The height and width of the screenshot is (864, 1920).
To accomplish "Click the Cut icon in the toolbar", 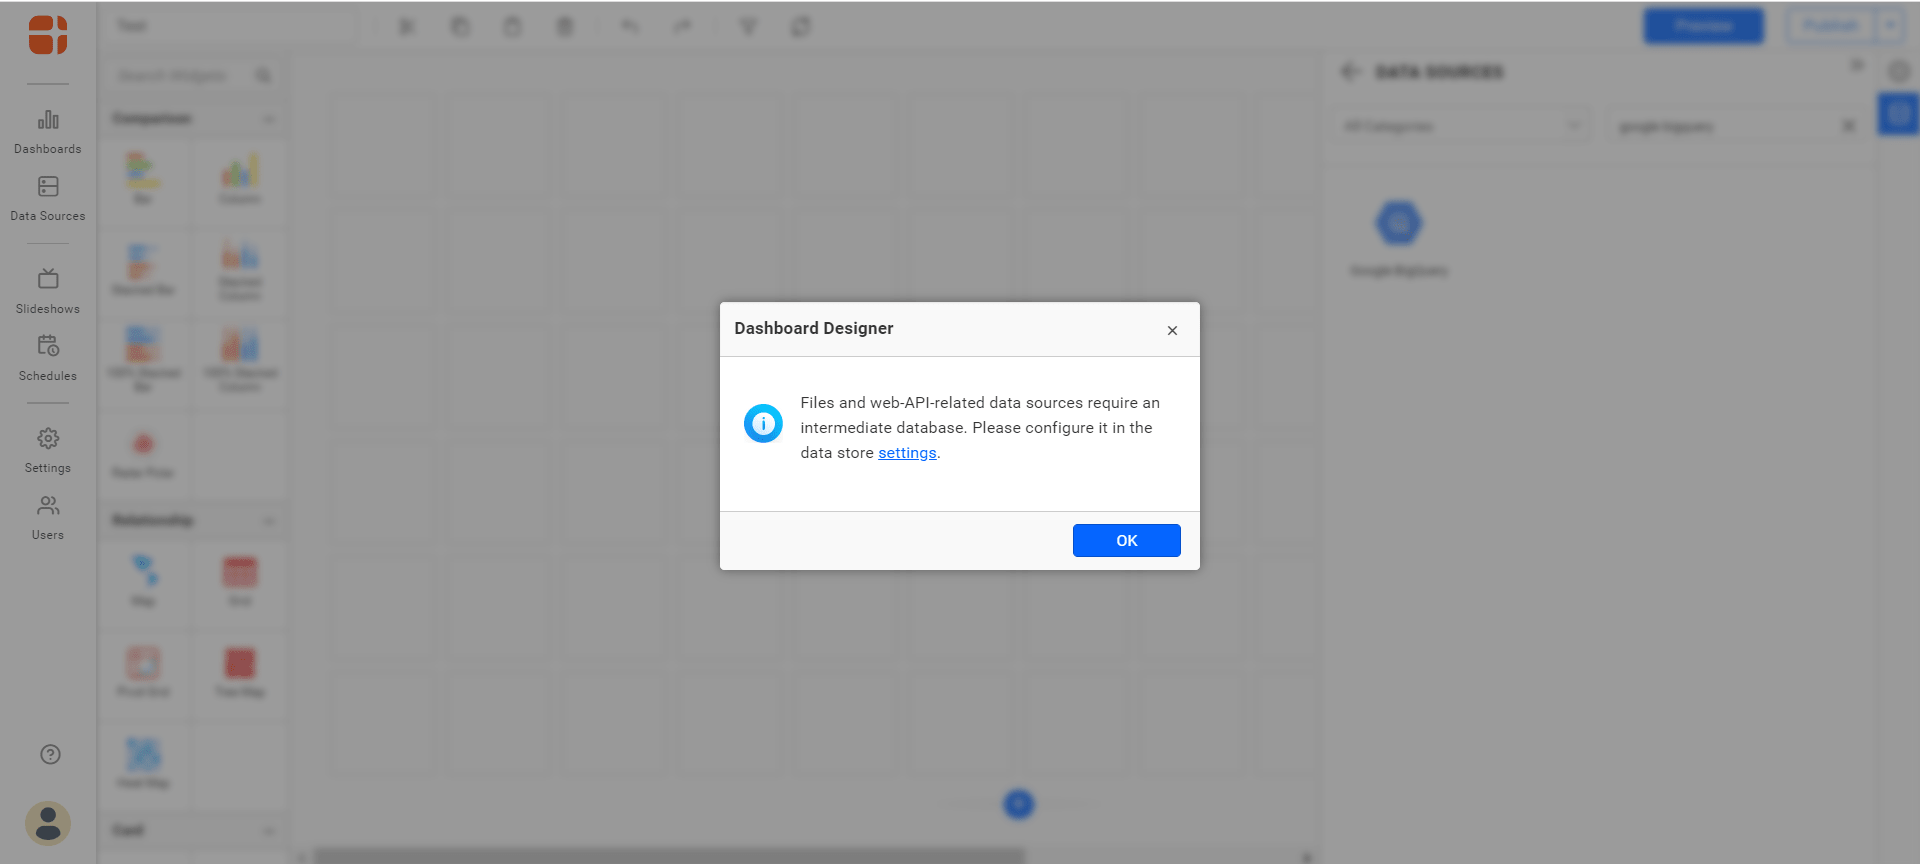I will tap(407, 27).
